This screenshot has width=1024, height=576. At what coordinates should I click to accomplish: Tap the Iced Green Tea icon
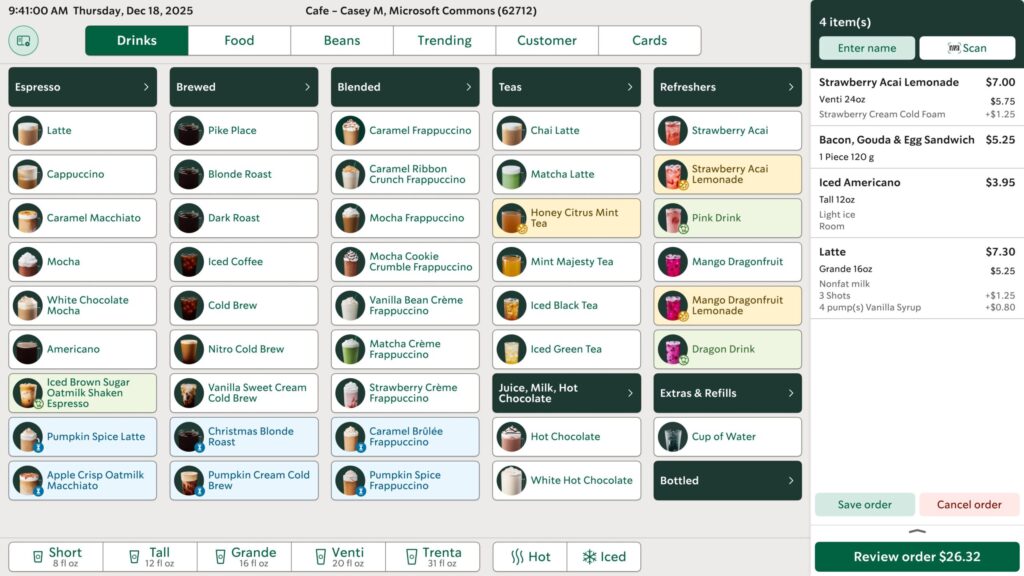pos(511,349)
